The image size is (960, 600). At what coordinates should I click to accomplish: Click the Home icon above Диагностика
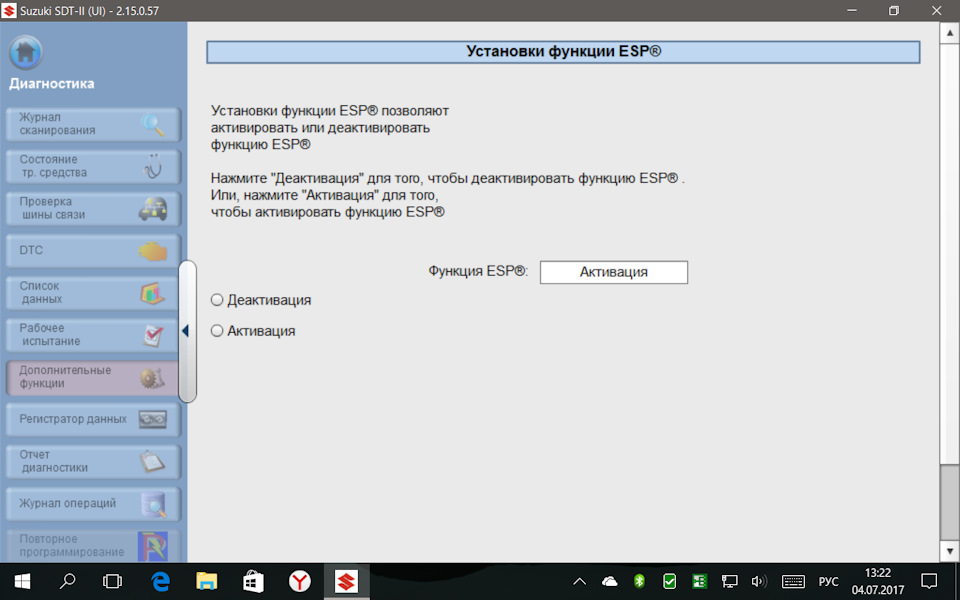26,53
